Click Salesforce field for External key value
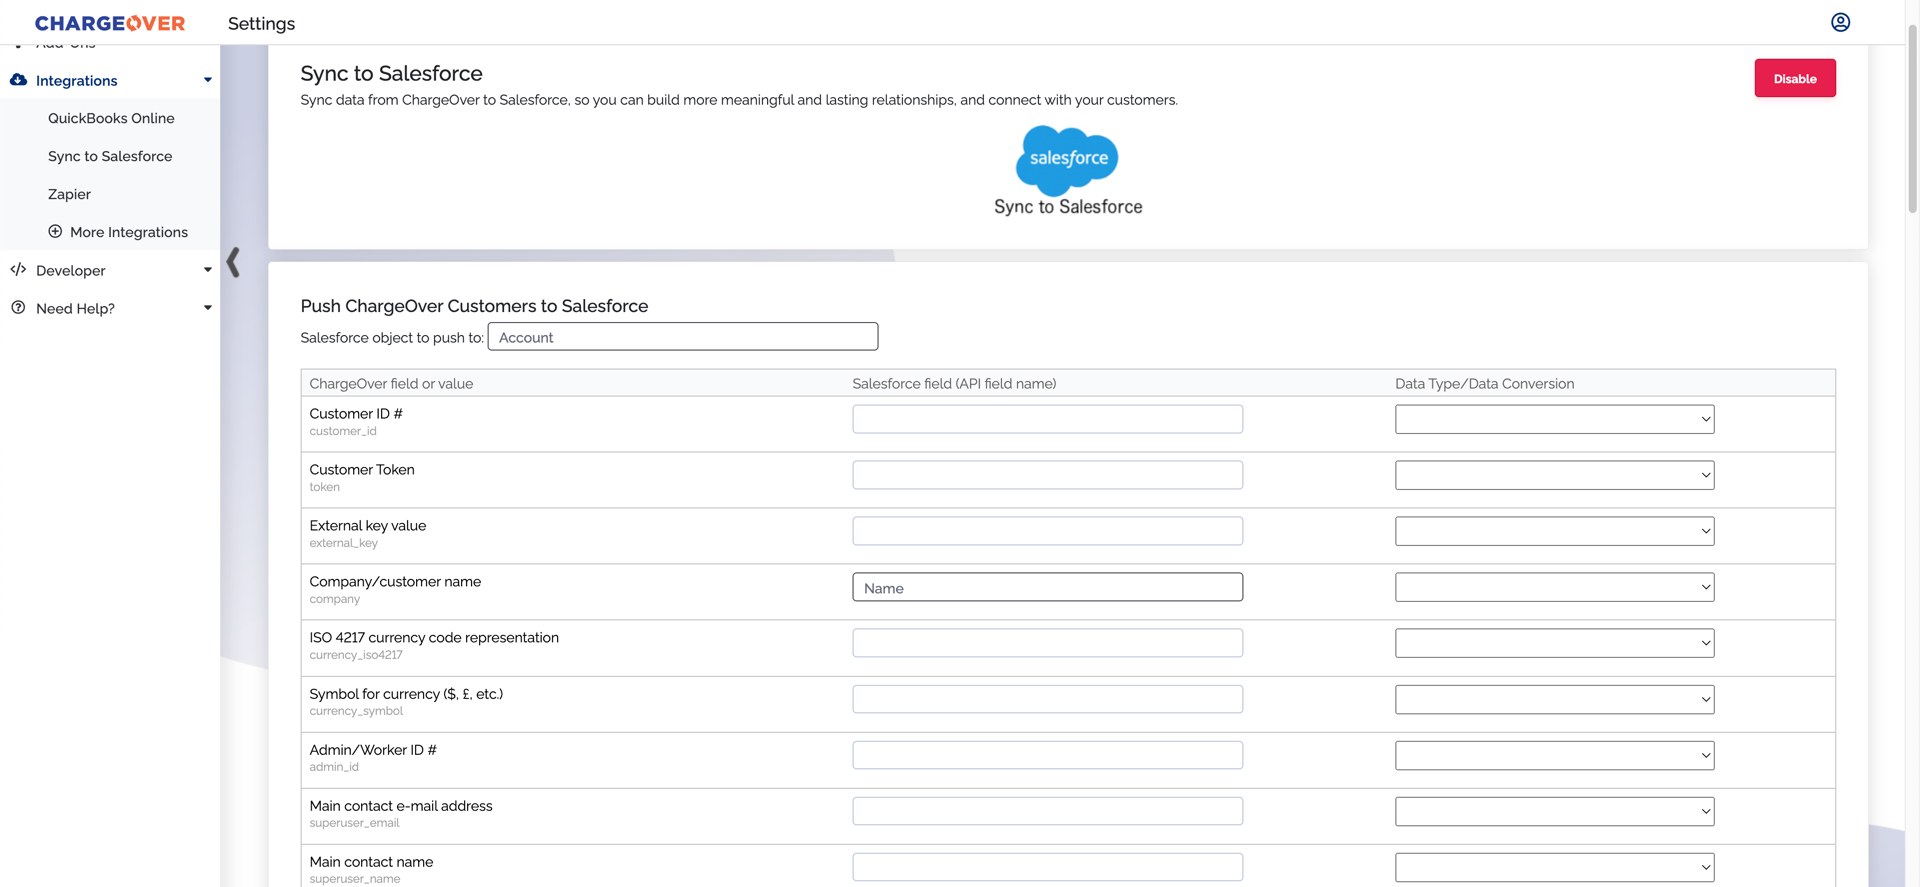 pyautogui.click(x=1048, y=531)
